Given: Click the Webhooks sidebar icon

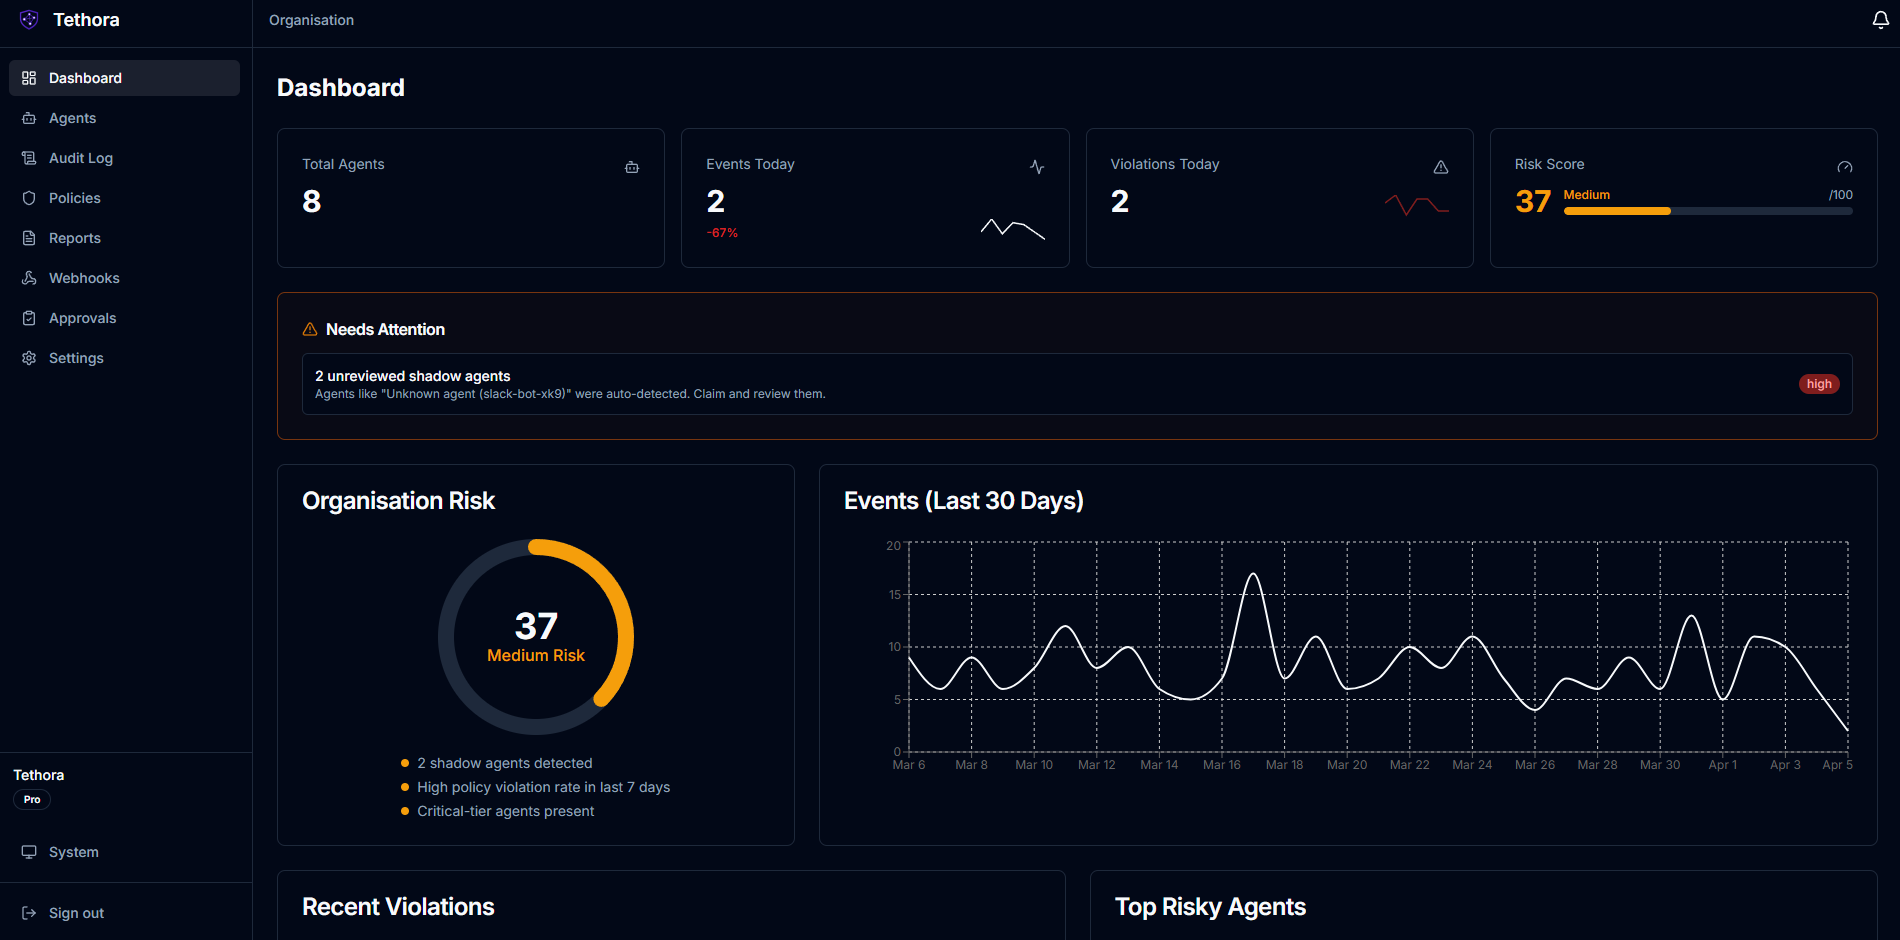Looking at the screenshot, I should [29, 278].
